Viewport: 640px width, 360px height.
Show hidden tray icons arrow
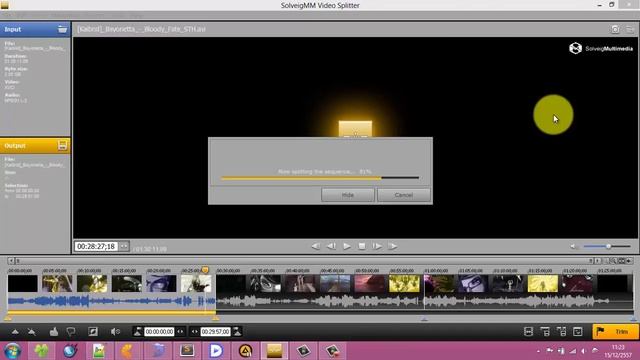[x=538, y=351]
